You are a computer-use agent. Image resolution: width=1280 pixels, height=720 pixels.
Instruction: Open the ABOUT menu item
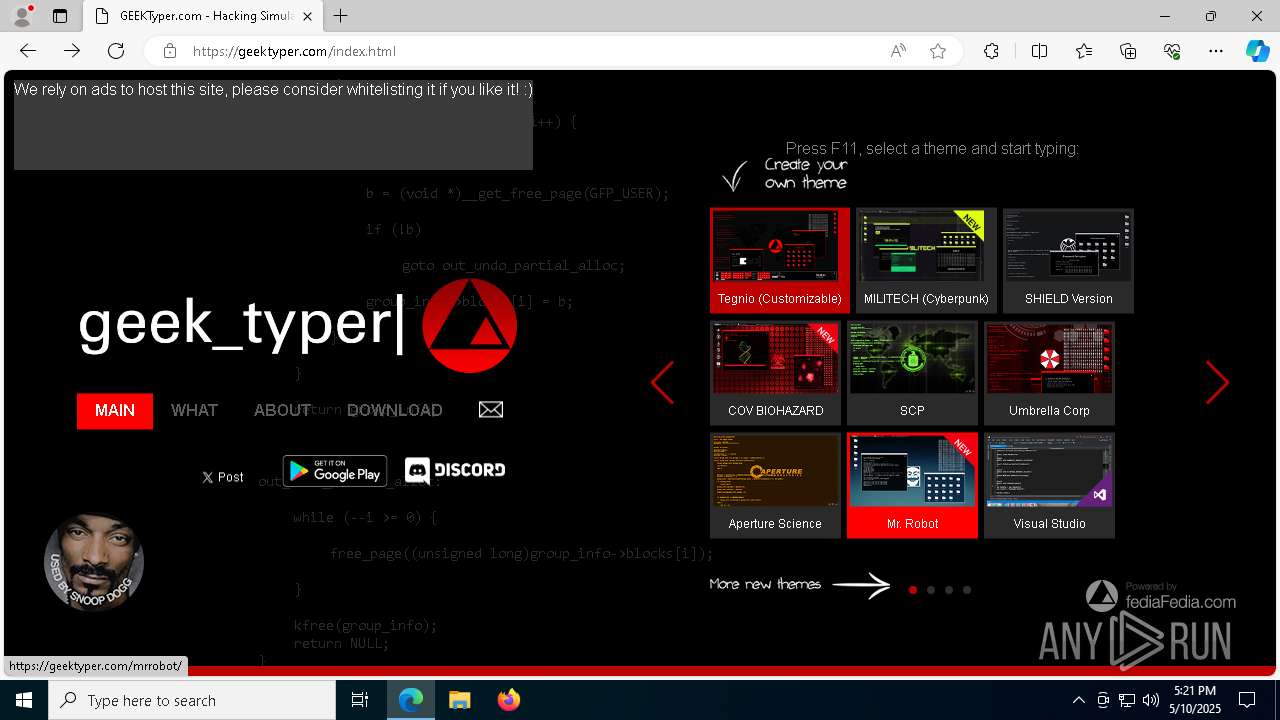click(282, 410)
